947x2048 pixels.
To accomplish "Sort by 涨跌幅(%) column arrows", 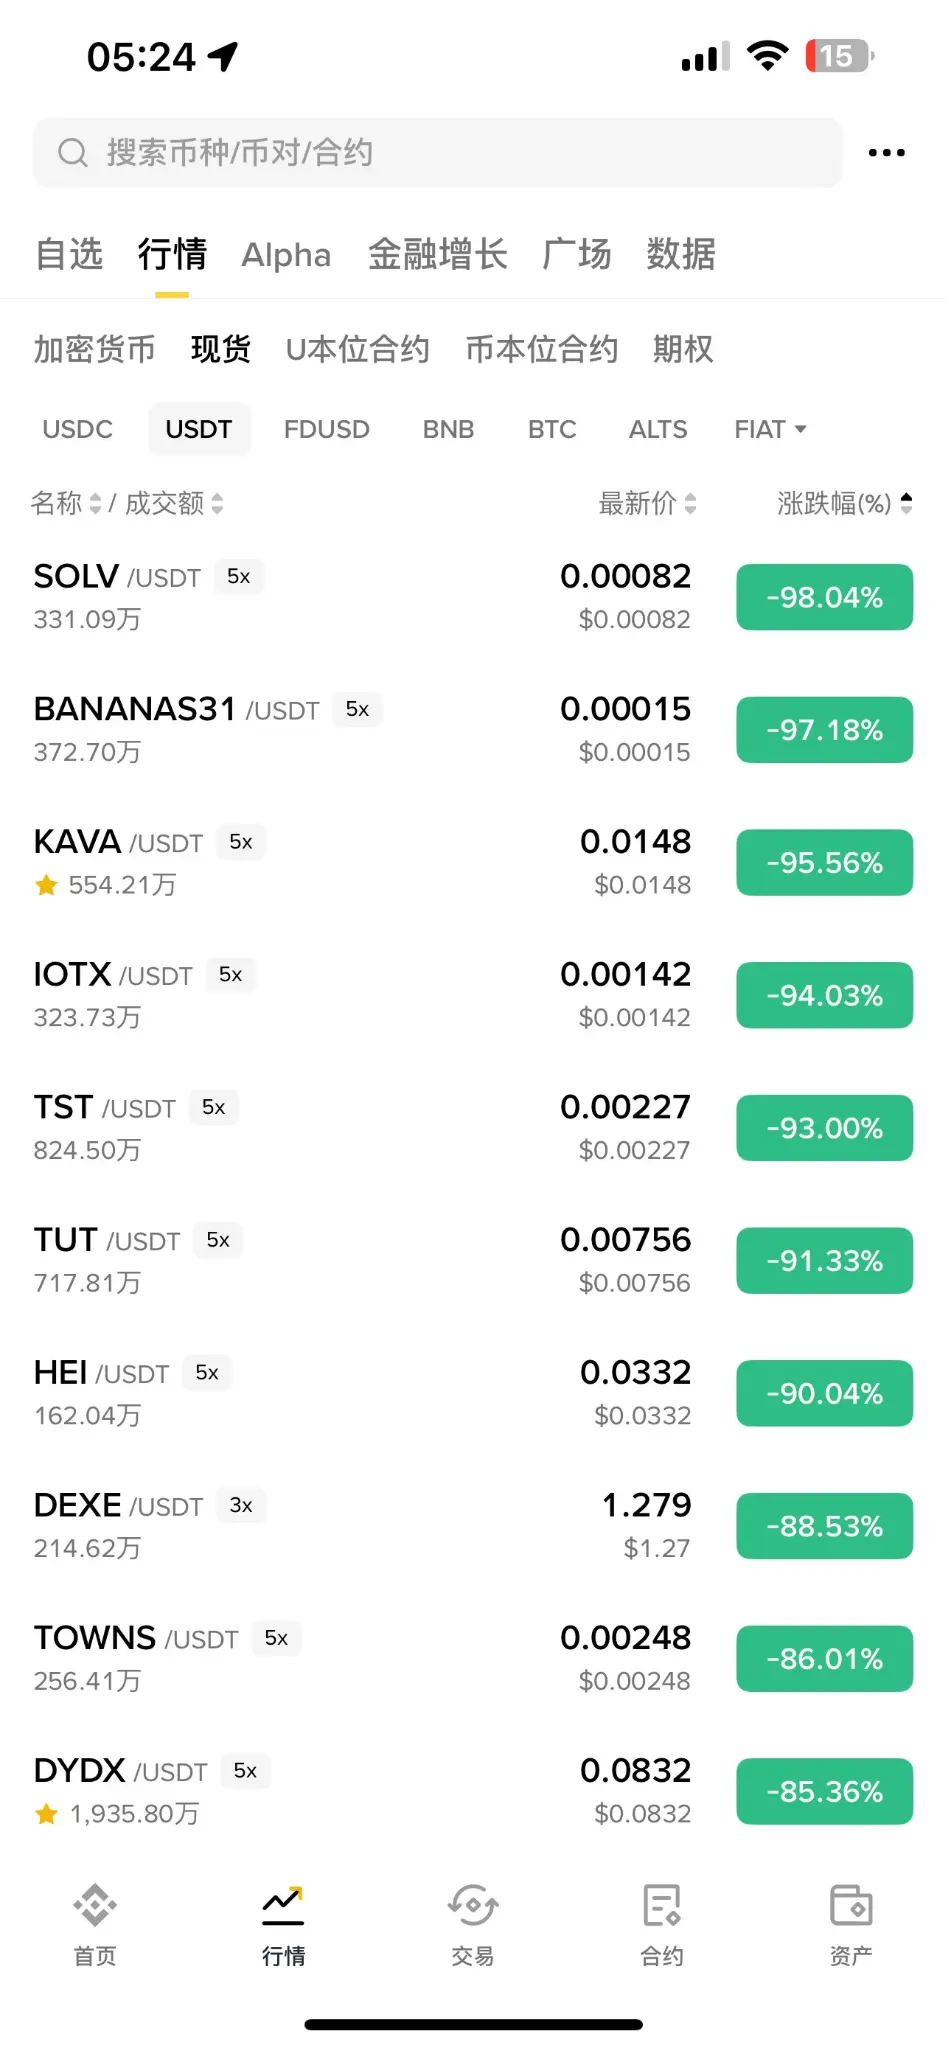I will tap(906, 503).
